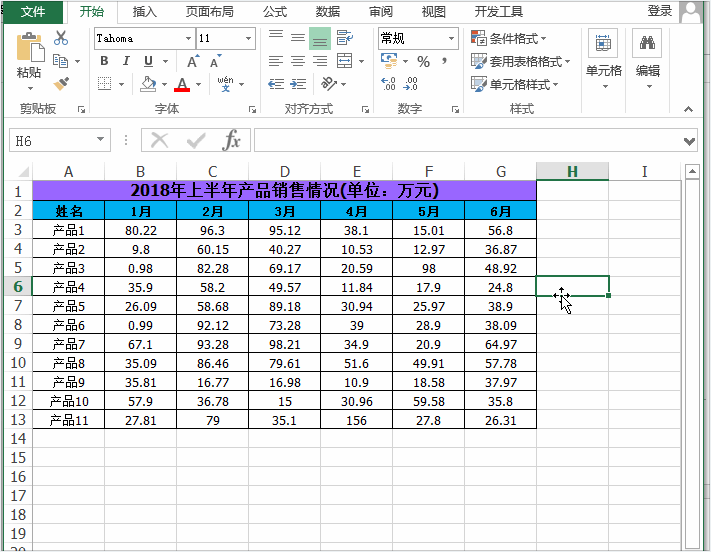Click 条件格式 conditional formatting button

[508, 38]
